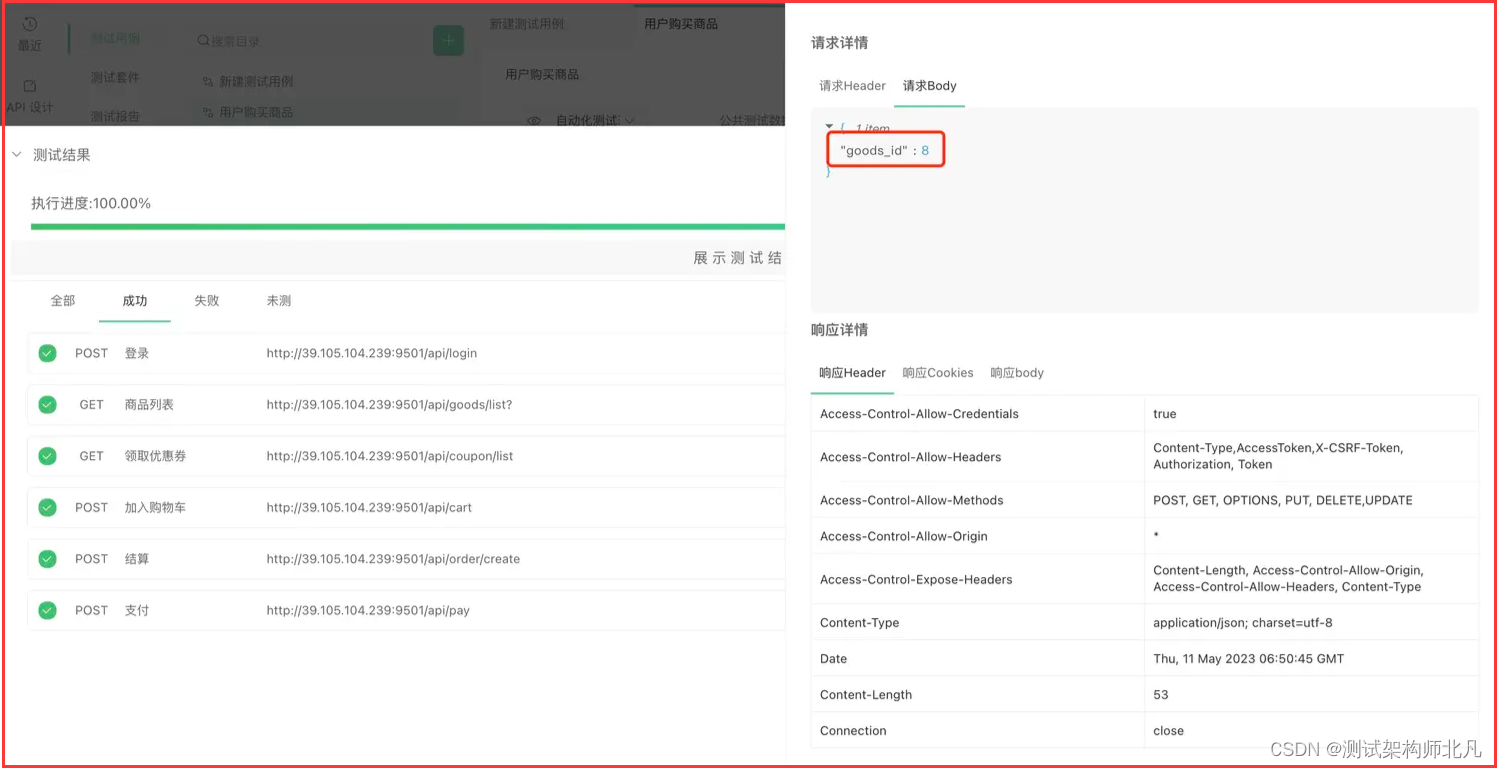The image size is (1497, 768).
Task: Click the magnifier icon in 搜索目录
Action: pos(203,41)
